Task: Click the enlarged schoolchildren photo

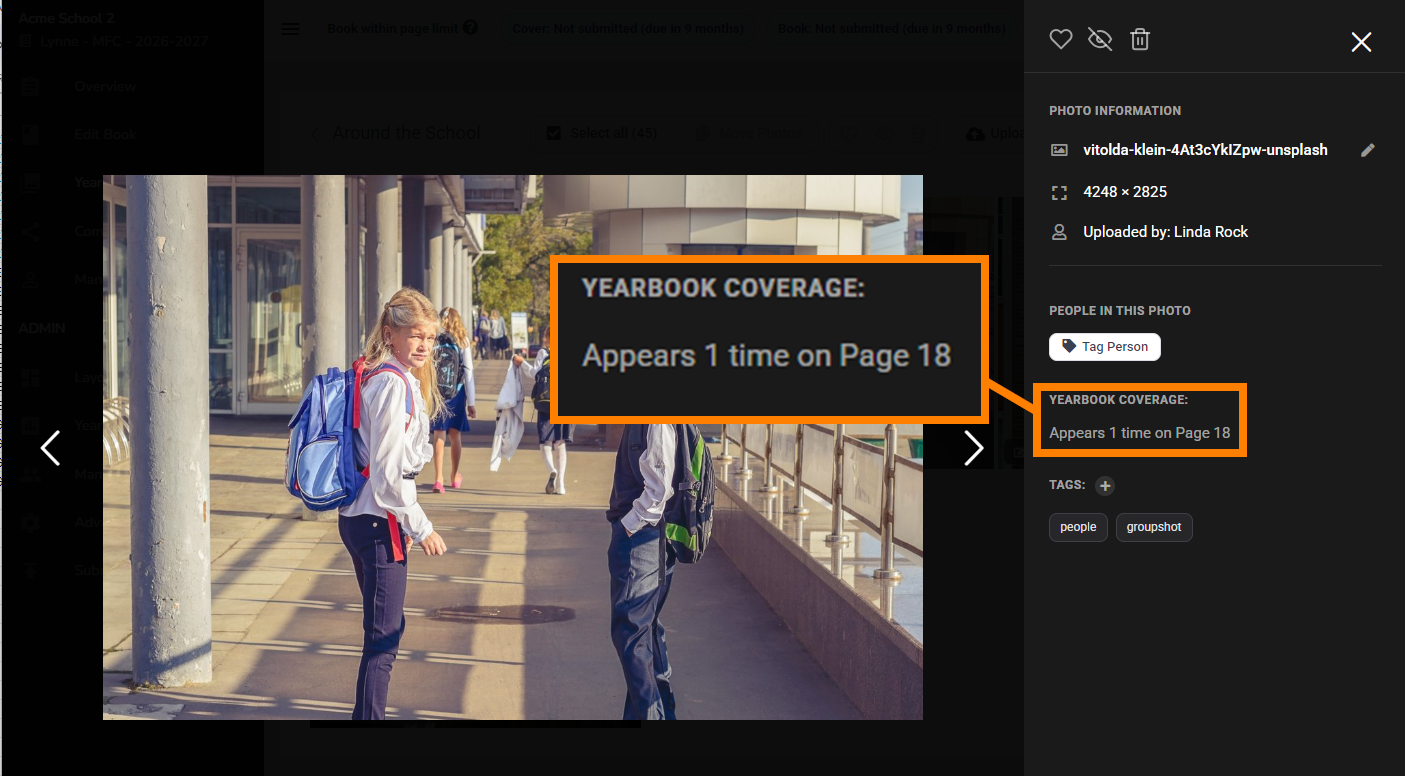Action: pyautogui.click(x=513, y=447)
